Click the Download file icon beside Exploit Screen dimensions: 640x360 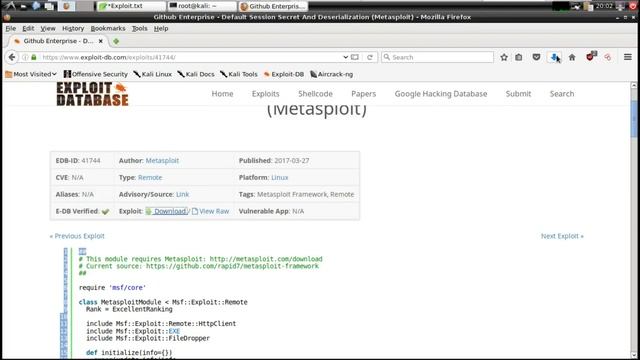(149, 211)
